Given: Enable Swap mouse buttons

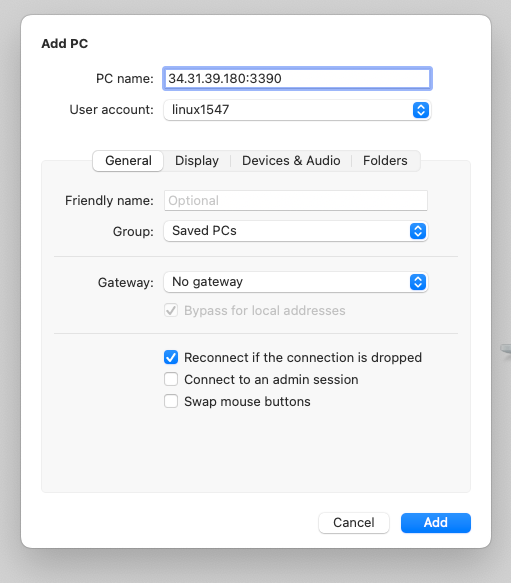Looking at the screenshot, I should (171, 401).
